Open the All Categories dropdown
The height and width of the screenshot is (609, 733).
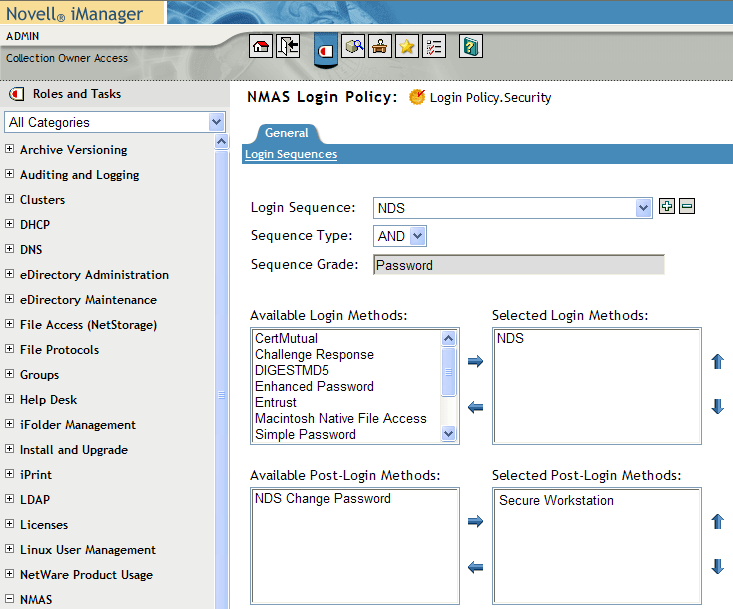[115, 122]
